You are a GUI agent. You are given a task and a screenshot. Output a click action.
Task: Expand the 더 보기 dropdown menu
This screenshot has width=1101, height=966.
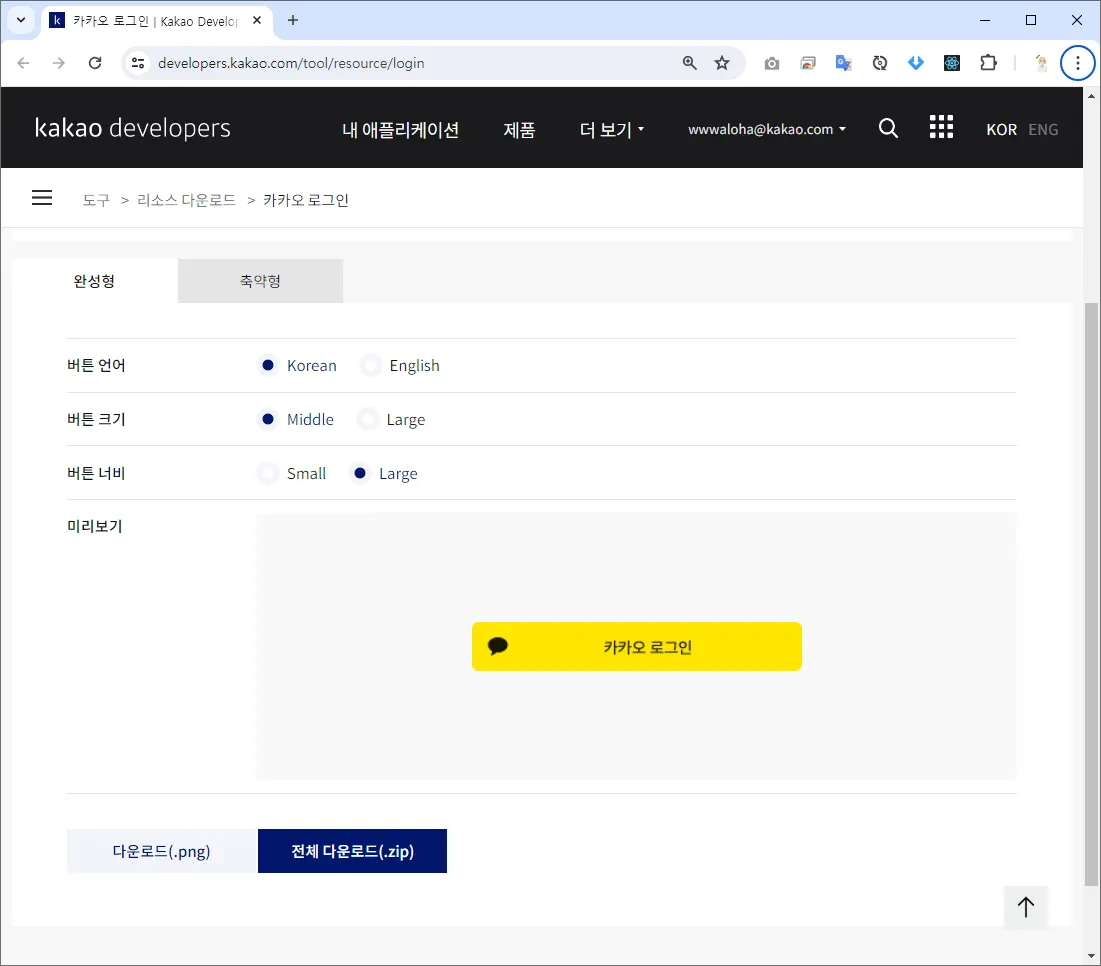(612, 130)
